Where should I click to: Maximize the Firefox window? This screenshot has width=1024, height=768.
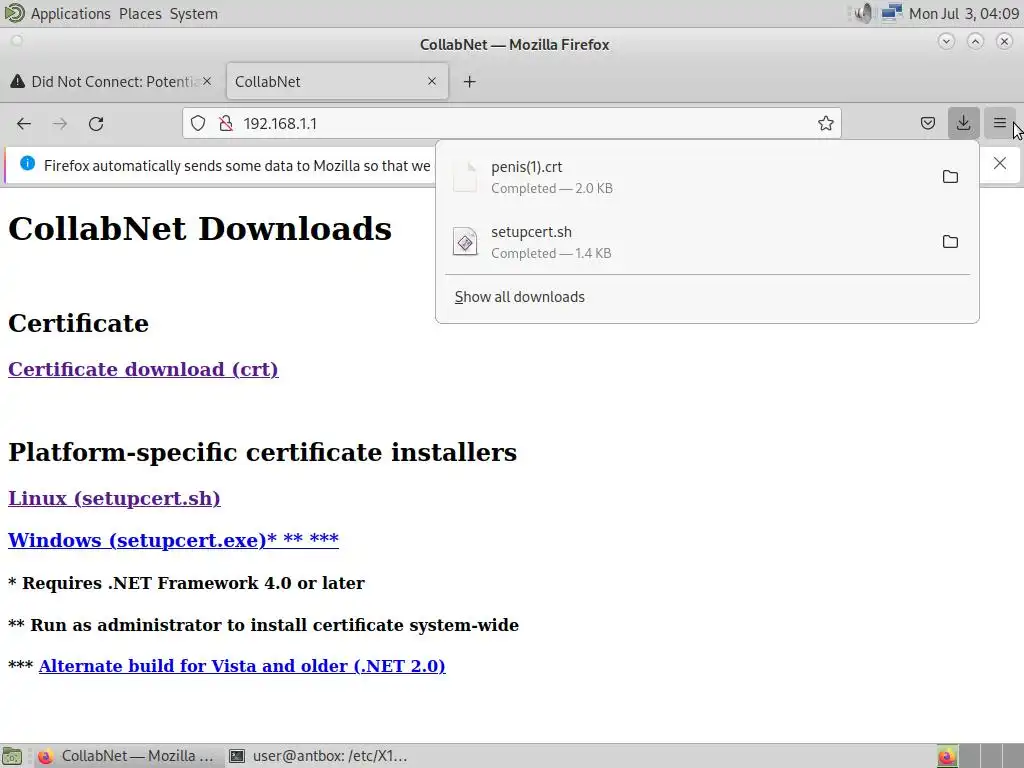click(x=975, y=41)
